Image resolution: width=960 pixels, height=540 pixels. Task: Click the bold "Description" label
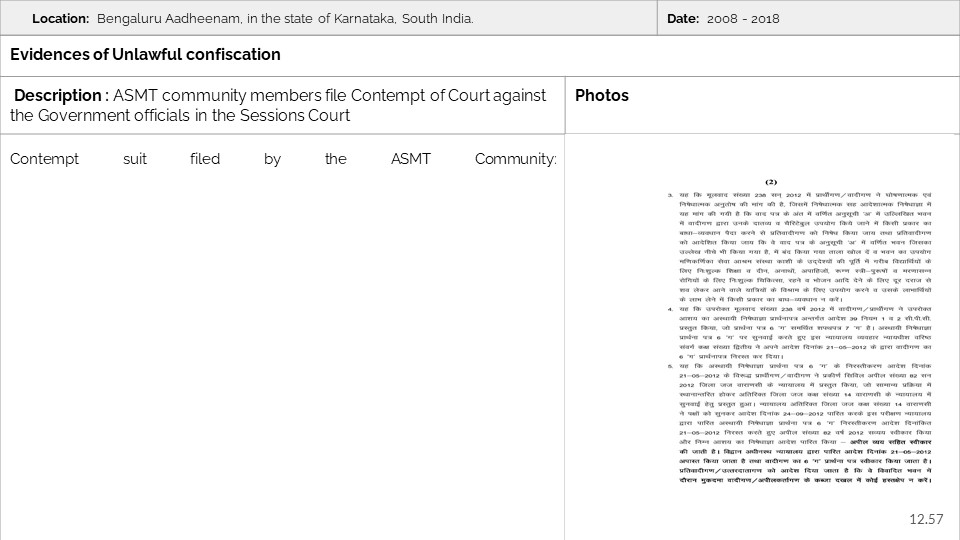[x=58, y=95]
